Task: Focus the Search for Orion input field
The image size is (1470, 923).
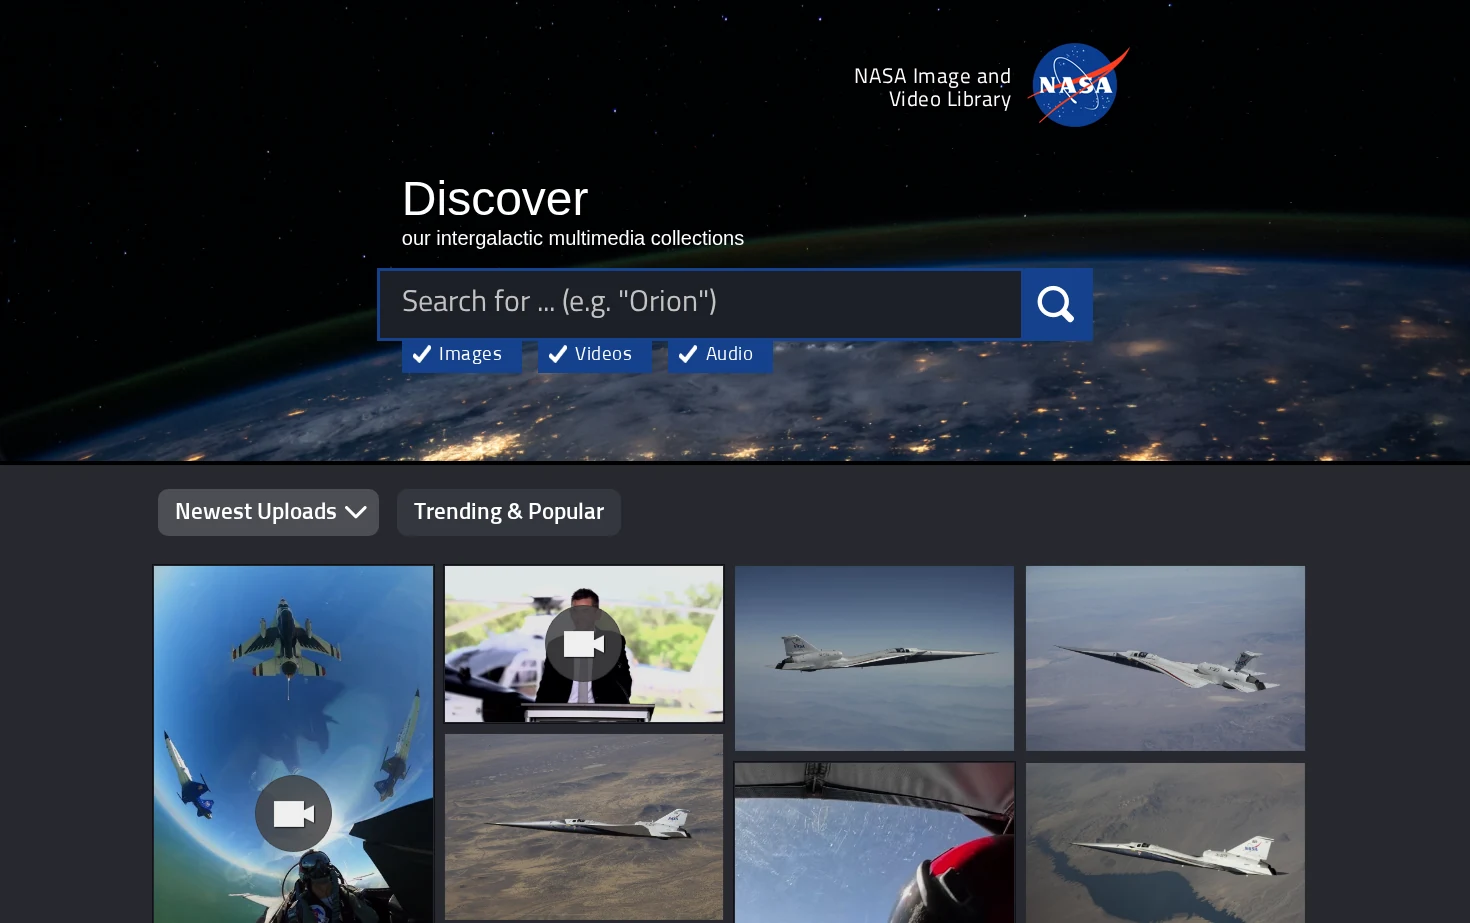Action: (700, 304)
